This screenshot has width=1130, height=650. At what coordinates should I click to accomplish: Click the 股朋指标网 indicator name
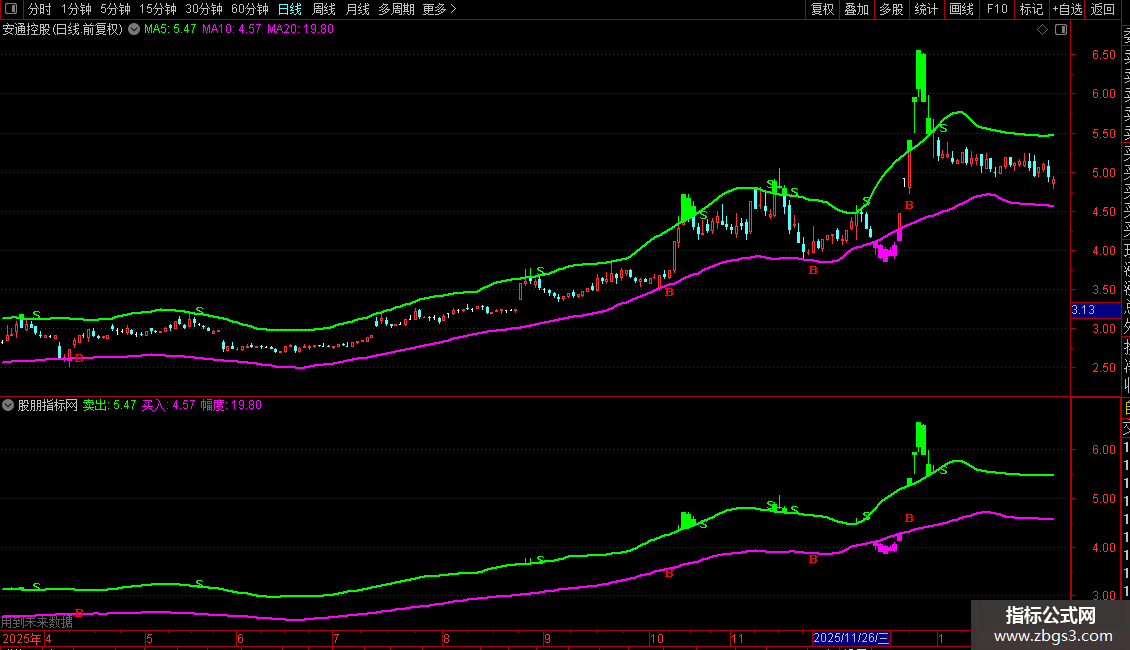click(48, 405)
